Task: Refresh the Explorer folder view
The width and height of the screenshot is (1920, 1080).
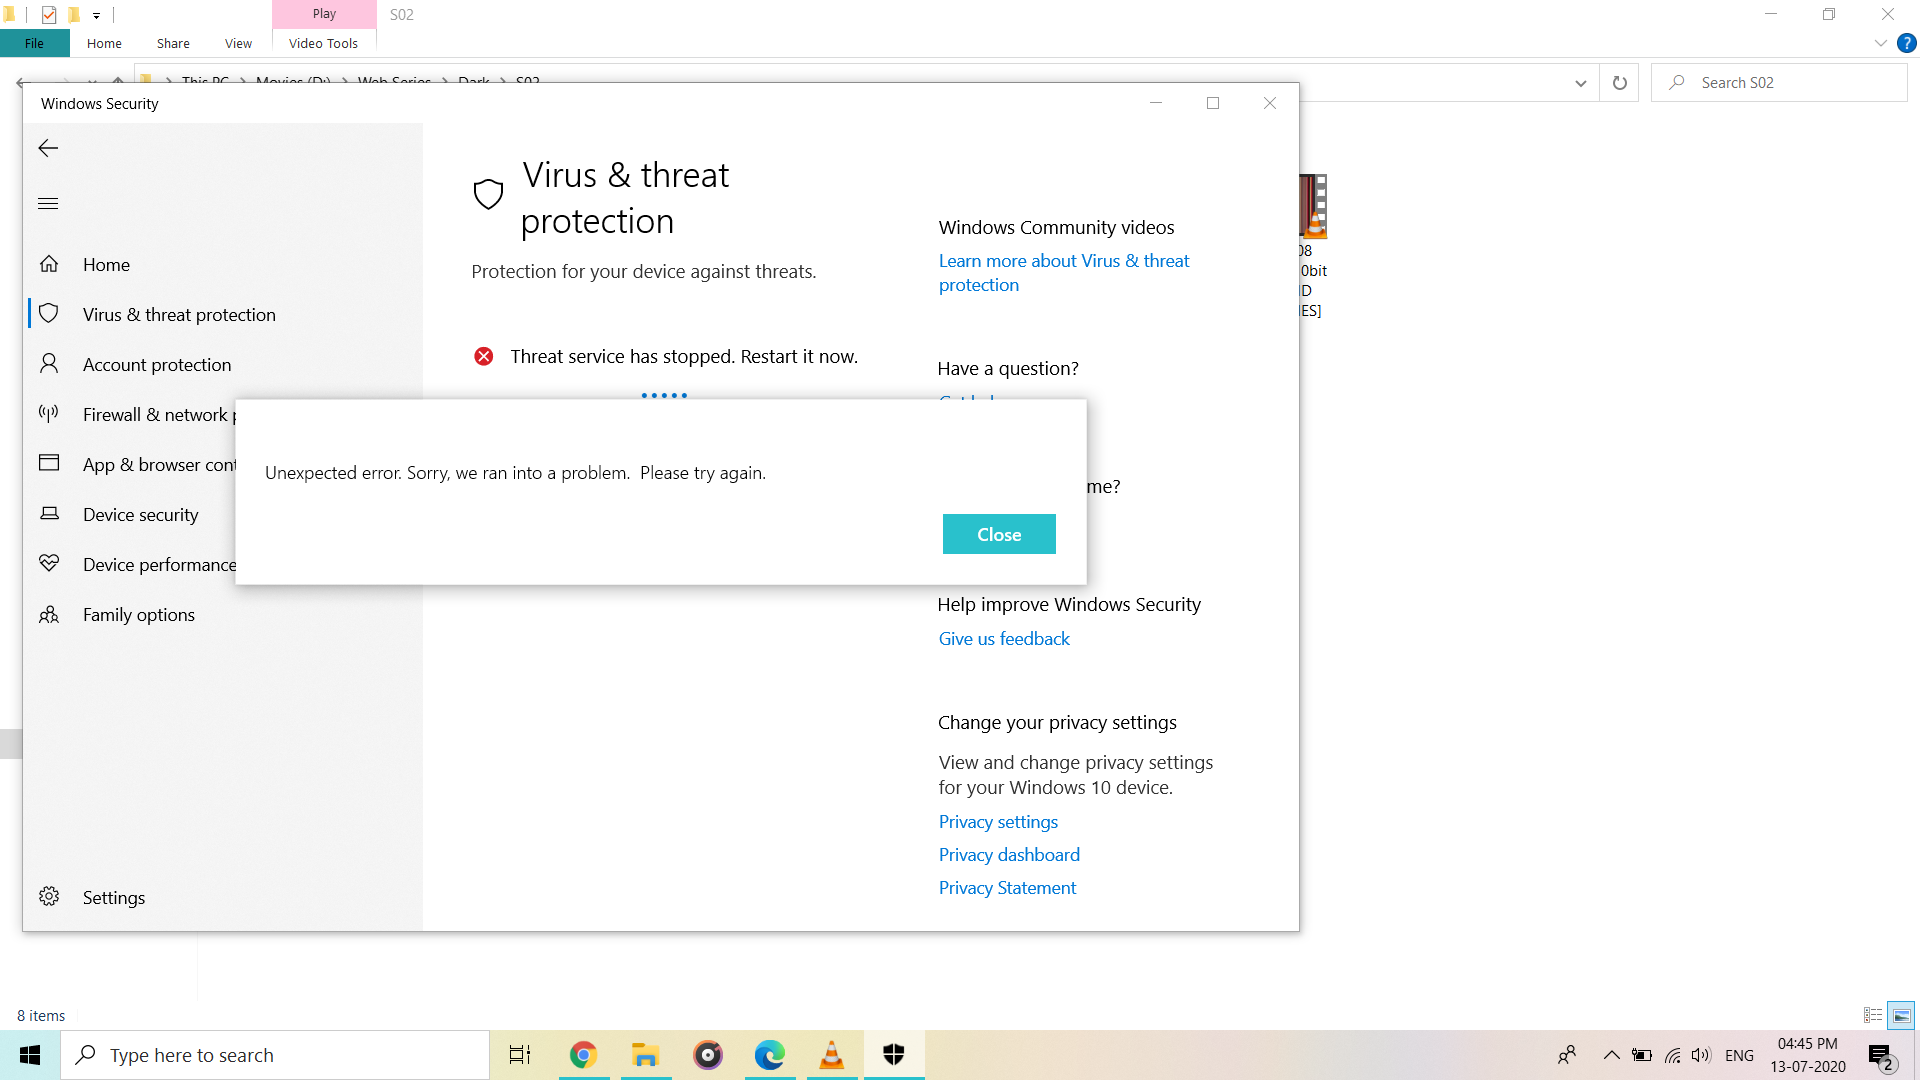Action: tap(1619, 83)
